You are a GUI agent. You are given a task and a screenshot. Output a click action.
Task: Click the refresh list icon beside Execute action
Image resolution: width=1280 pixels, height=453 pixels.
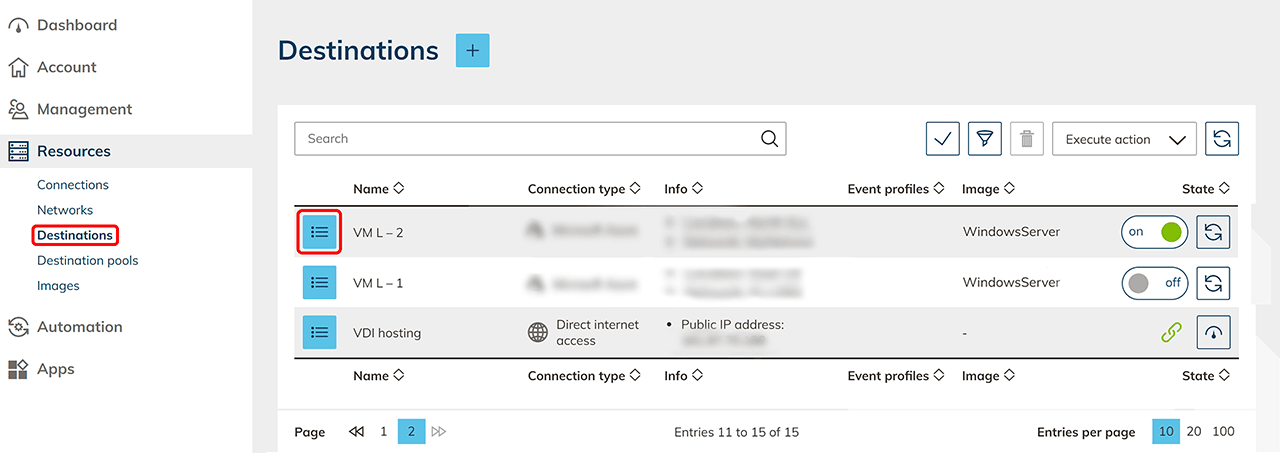coord(1221,139)
